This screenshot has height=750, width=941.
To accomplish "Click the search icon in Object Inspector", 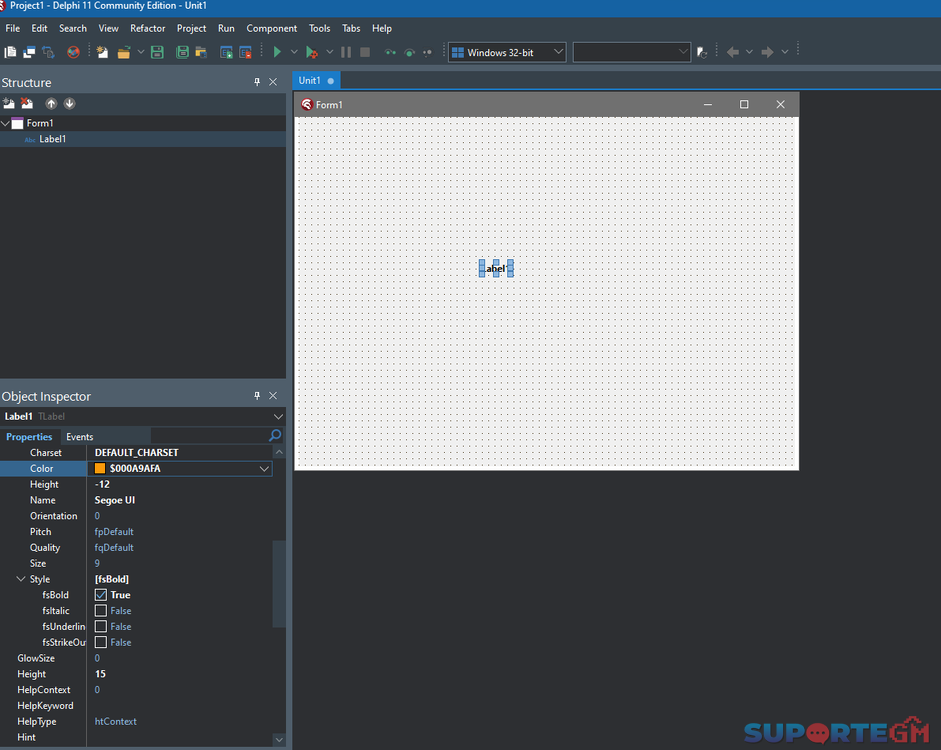I will 275,436.
